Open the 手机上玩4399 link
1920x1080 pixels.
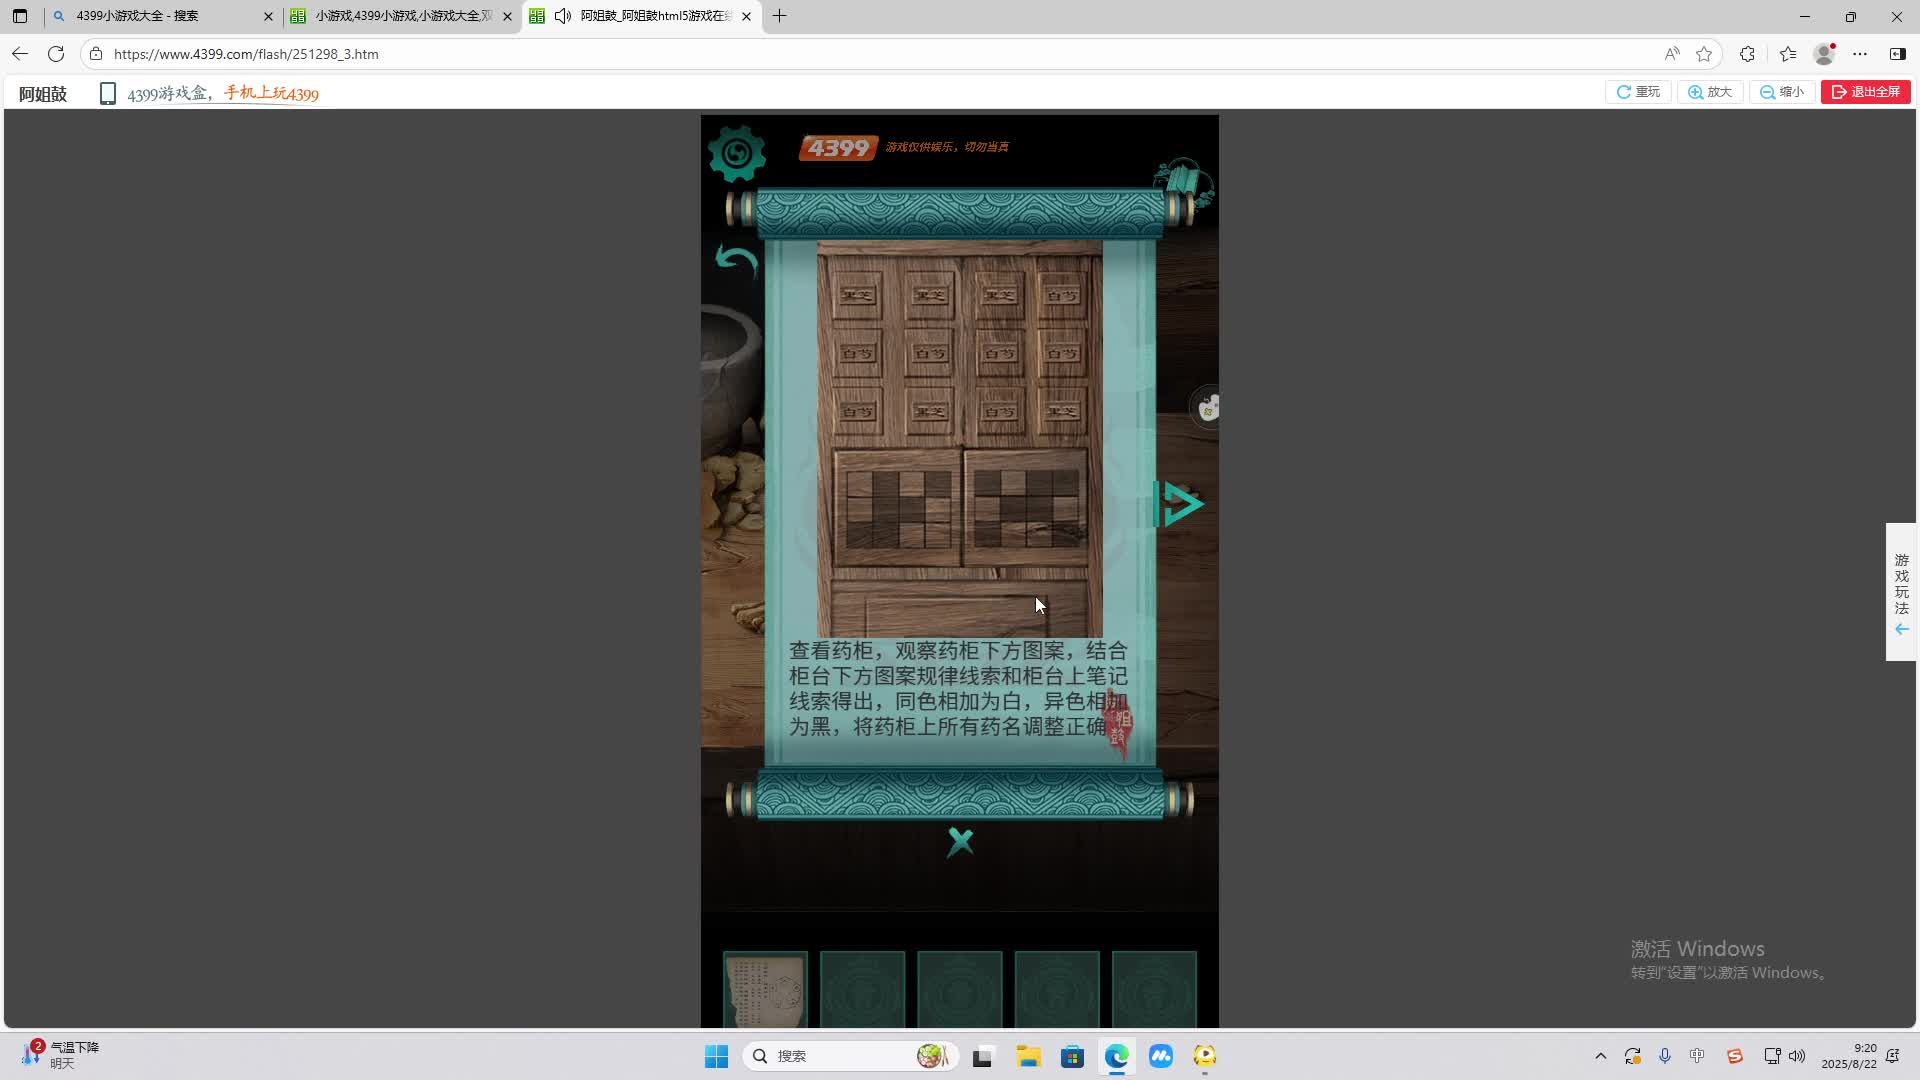[x=271, y=93]
